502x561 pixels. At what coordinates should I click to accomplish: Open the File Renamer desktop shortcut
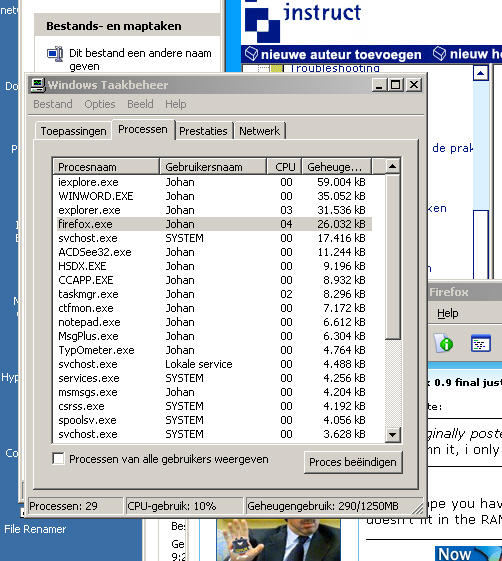pyautogui.click(x=35, y=529)
